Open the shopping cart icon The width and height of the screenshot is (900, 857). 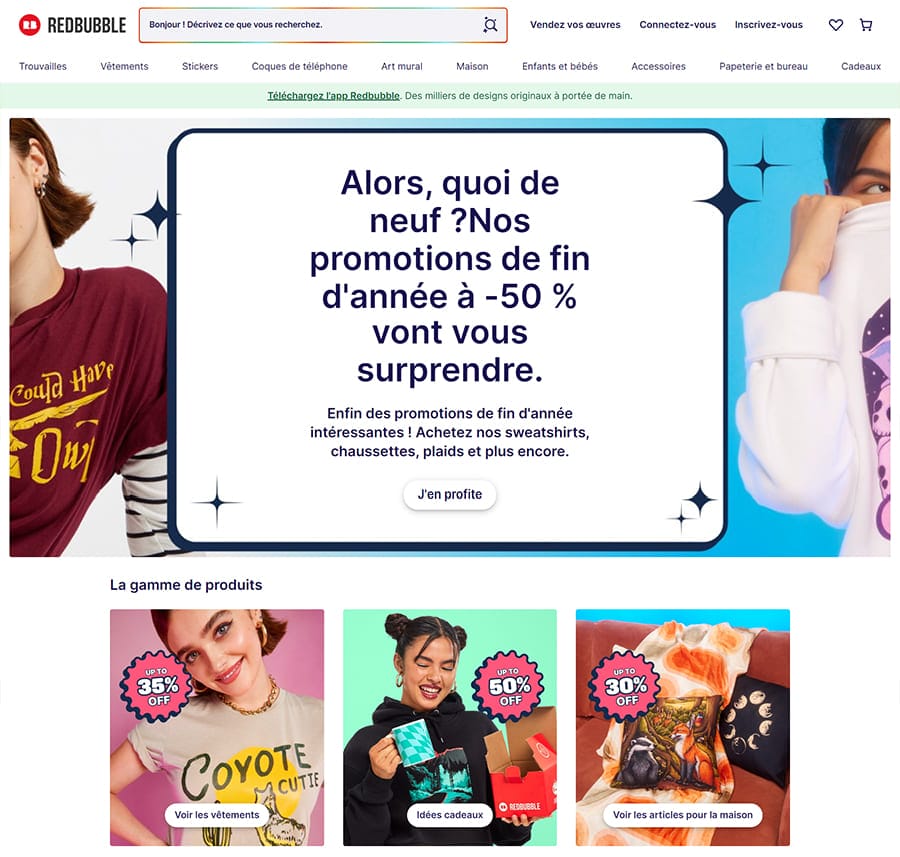click(x=866, y=25)
